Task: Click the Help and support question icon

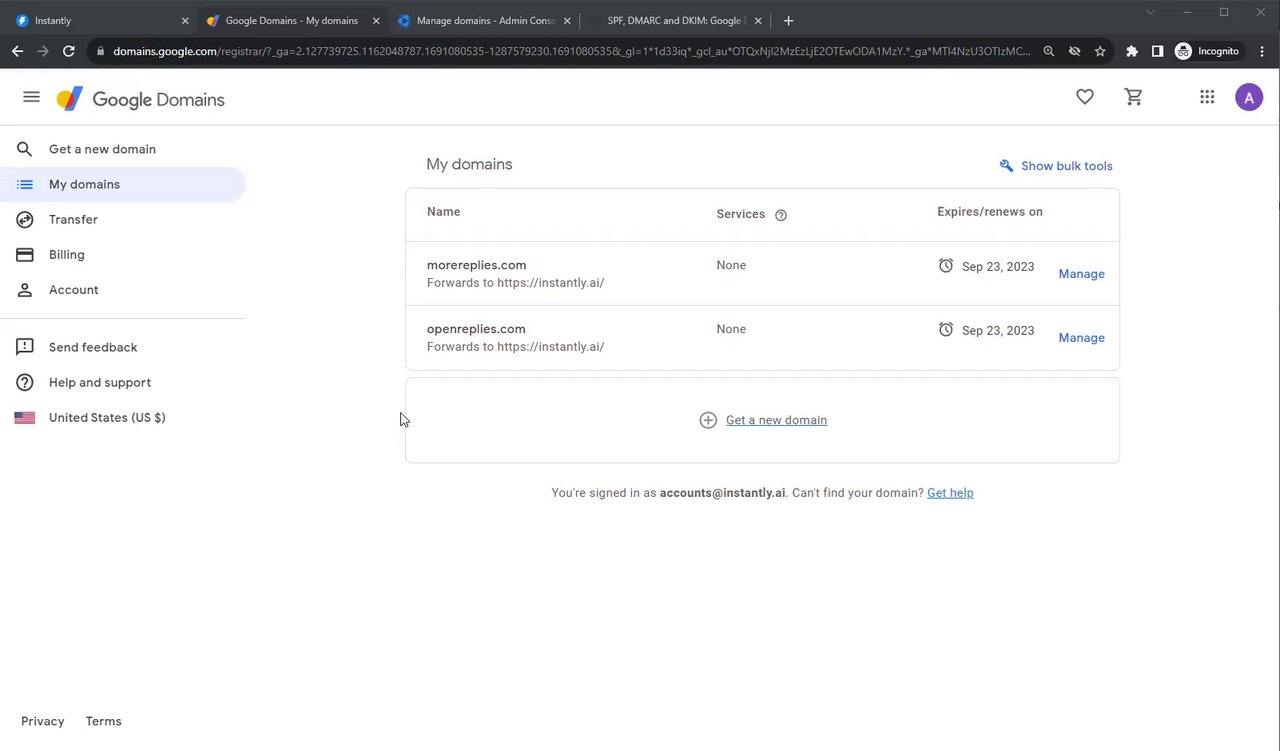Action: click(x=25, y=382)
